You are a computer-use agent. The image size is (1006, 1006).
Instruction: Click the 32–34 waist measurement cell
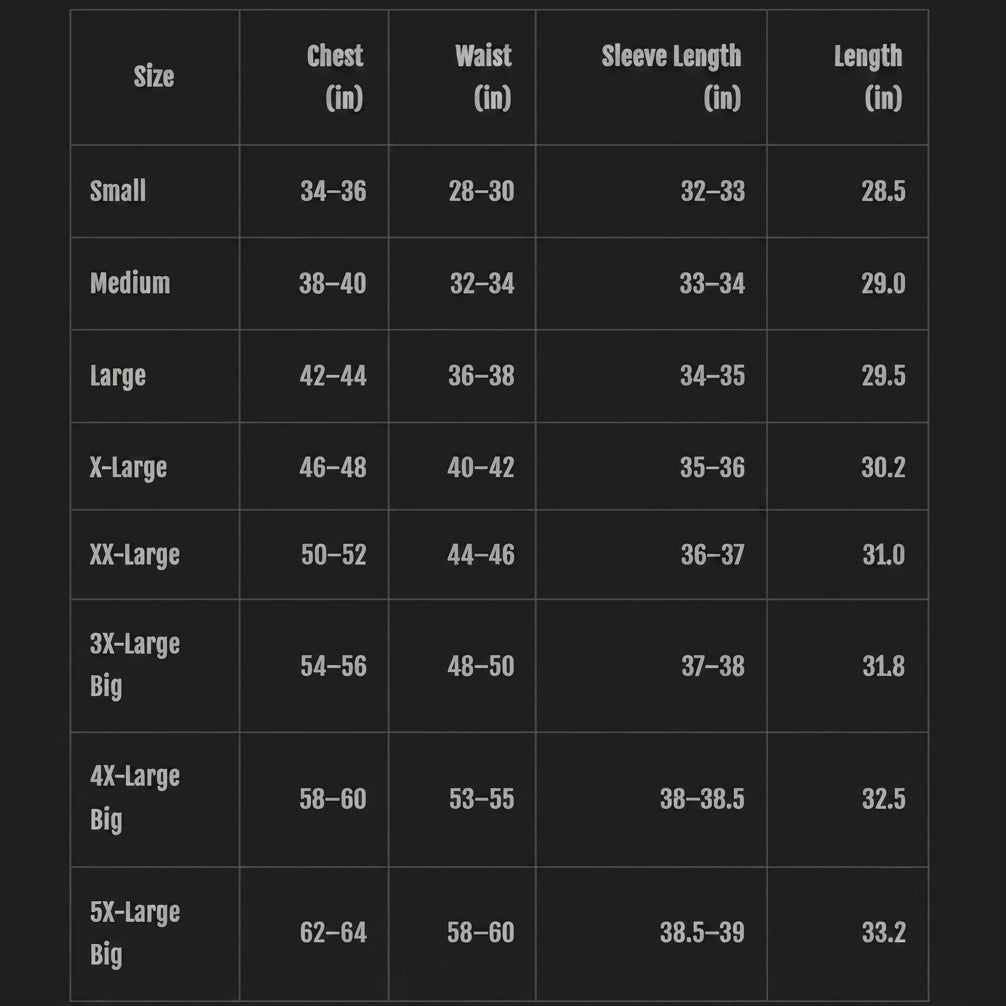[x=482, y=283]
